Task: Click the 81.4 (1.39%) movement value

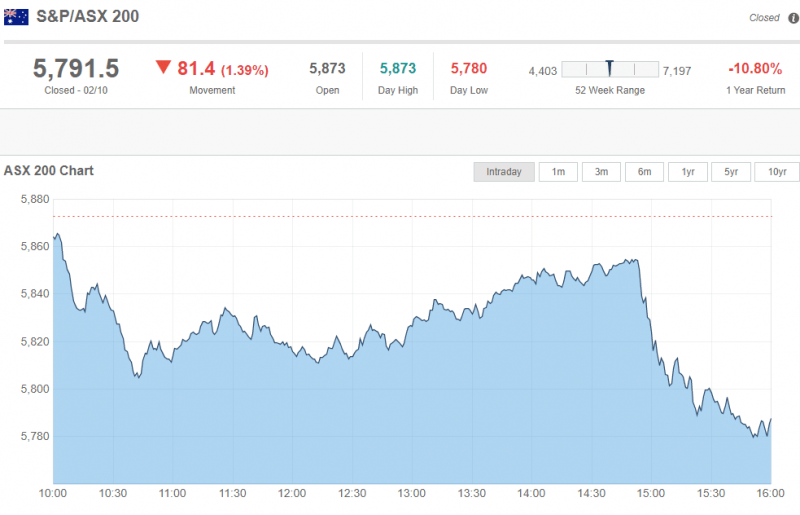Action: point(222,68)
